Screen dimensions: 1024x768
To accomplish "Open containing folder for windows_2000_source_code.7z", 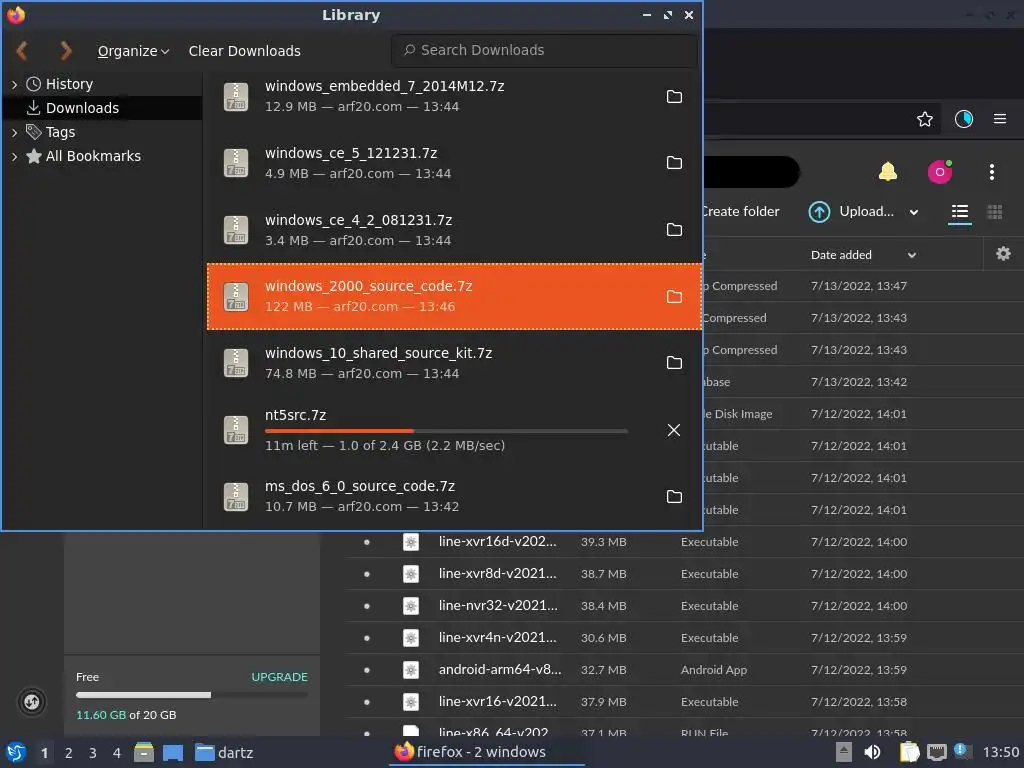I will [674, 297].
